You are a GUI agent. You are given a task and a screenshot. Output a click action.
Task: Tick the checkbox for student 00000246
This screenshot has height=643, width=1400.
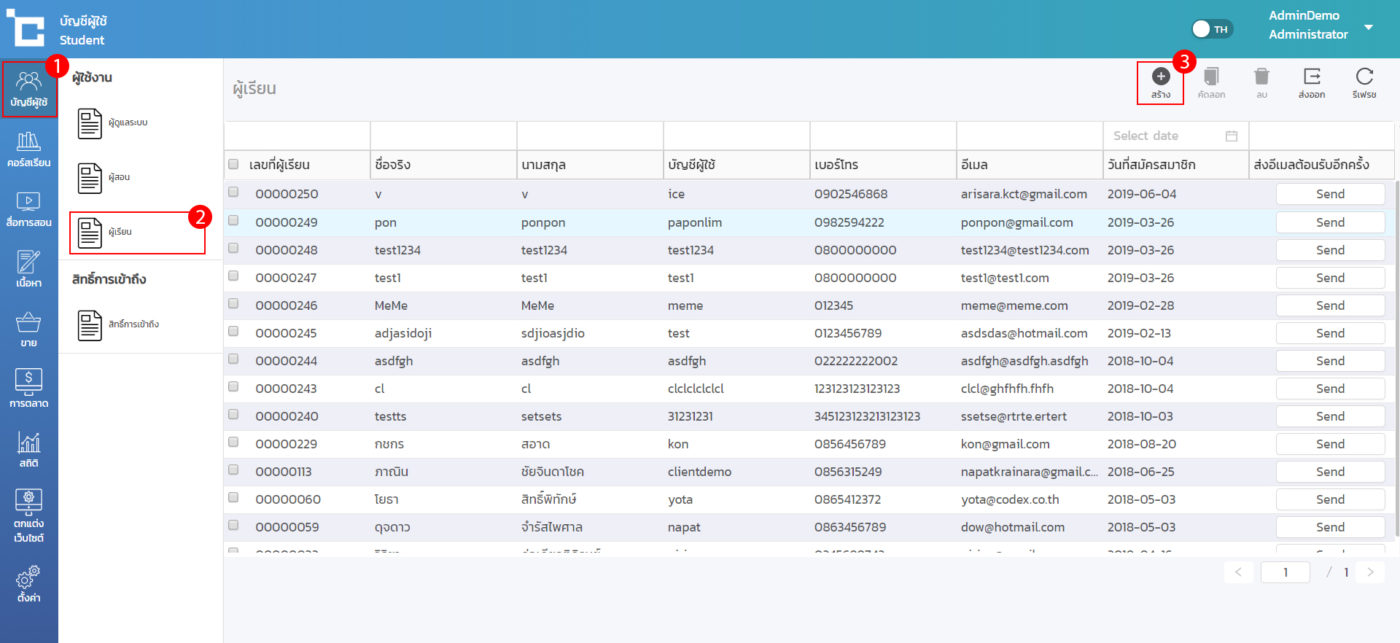coord(233,304)
